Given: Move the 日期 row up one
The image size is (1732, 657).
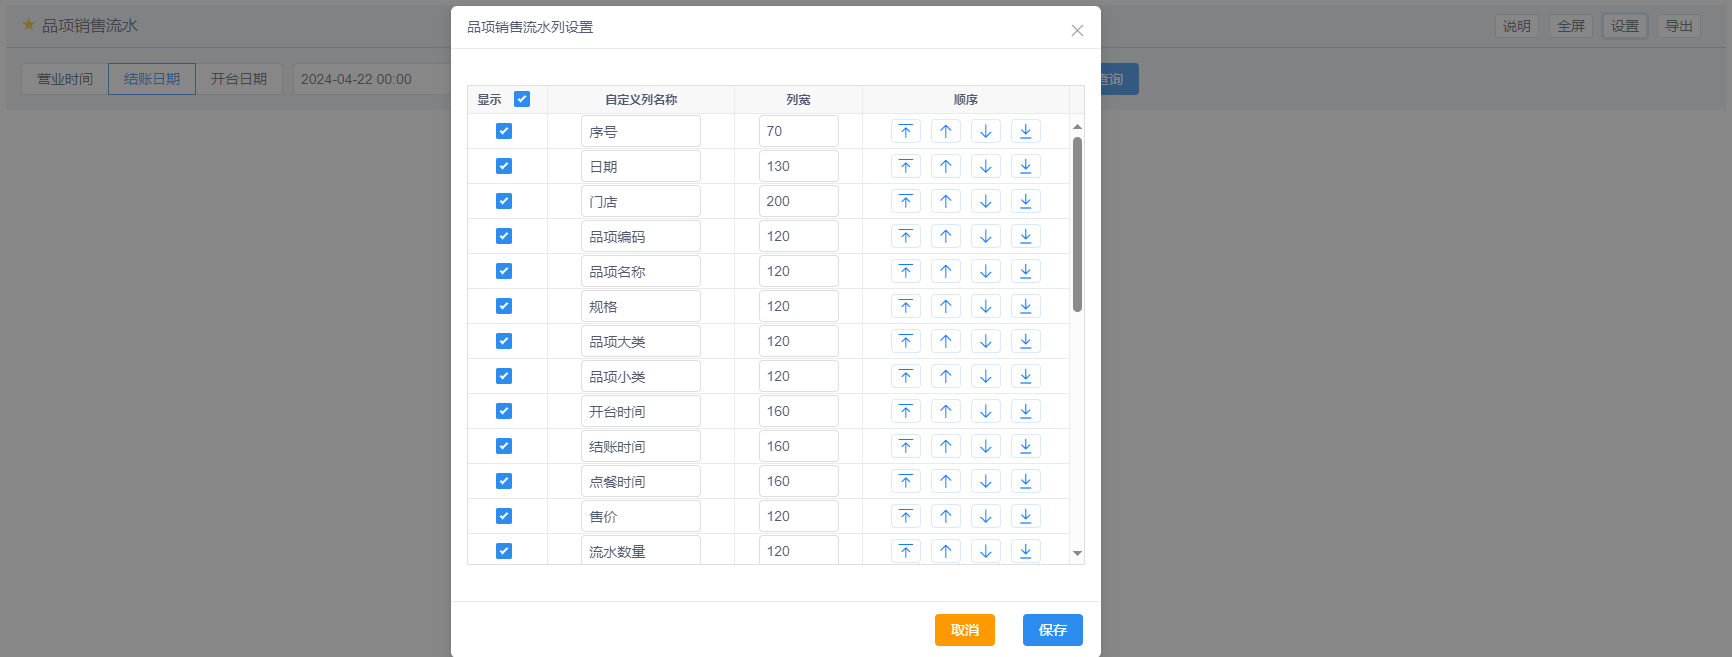Looking at the screenshot, I should [946, 166].
